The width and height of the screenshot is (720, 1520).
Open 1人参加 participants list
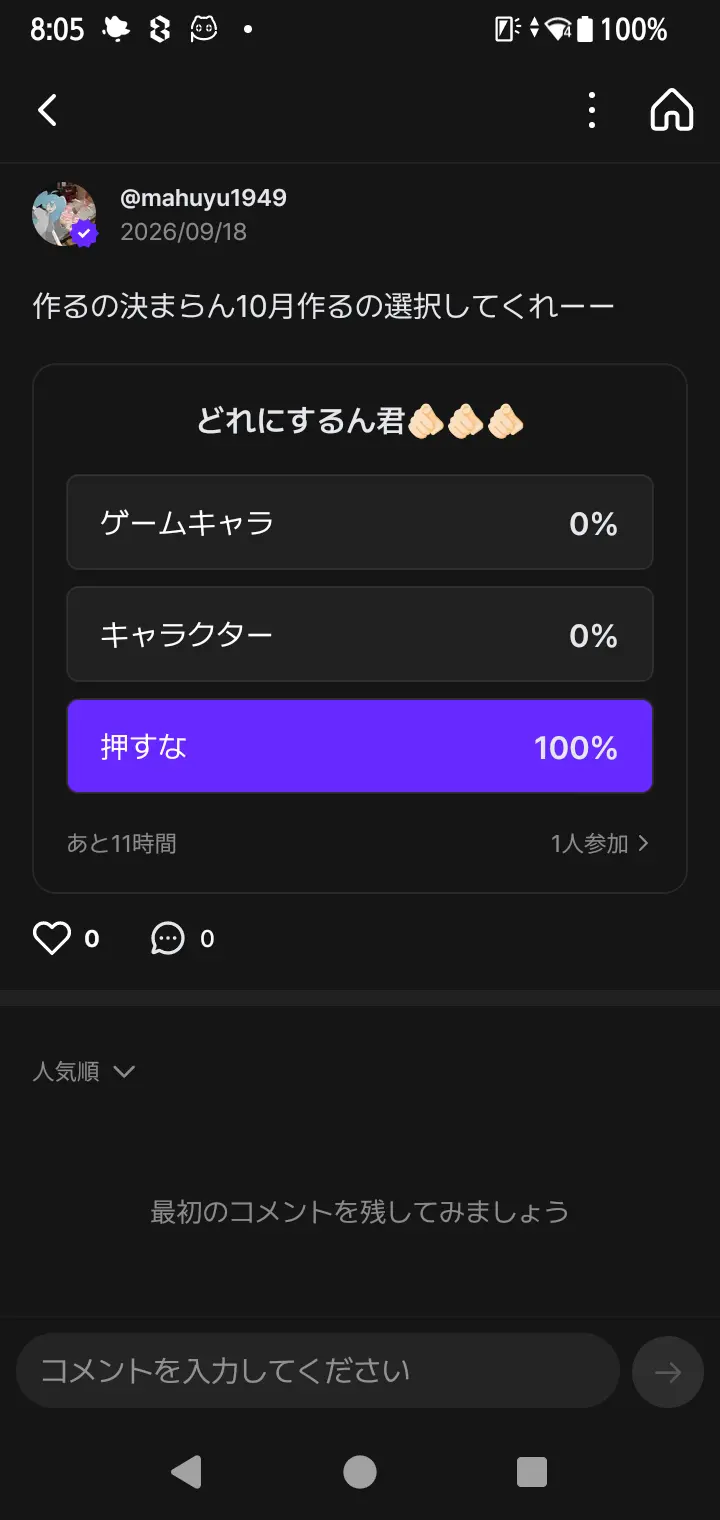coord(600,843)
